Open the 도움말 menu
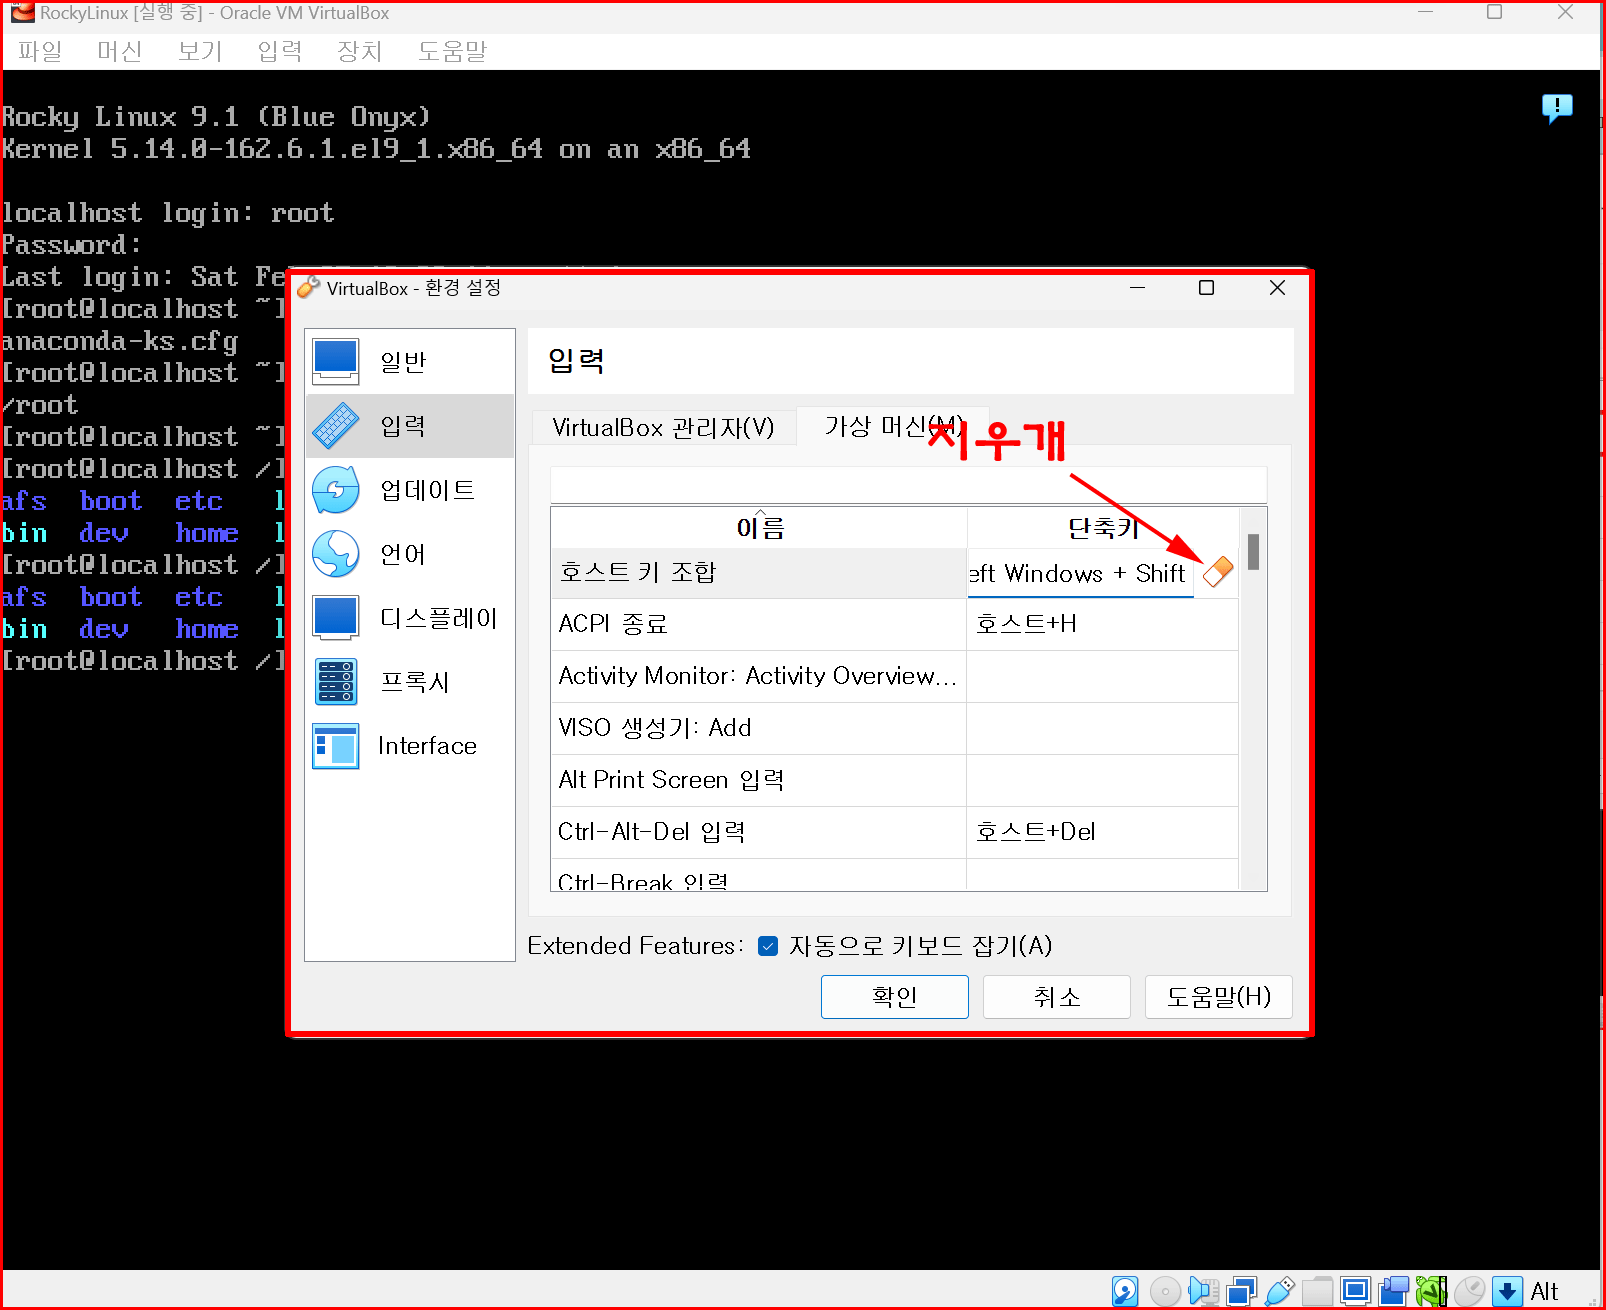Screen dimensions: 1606x1310 click(452, 51)
